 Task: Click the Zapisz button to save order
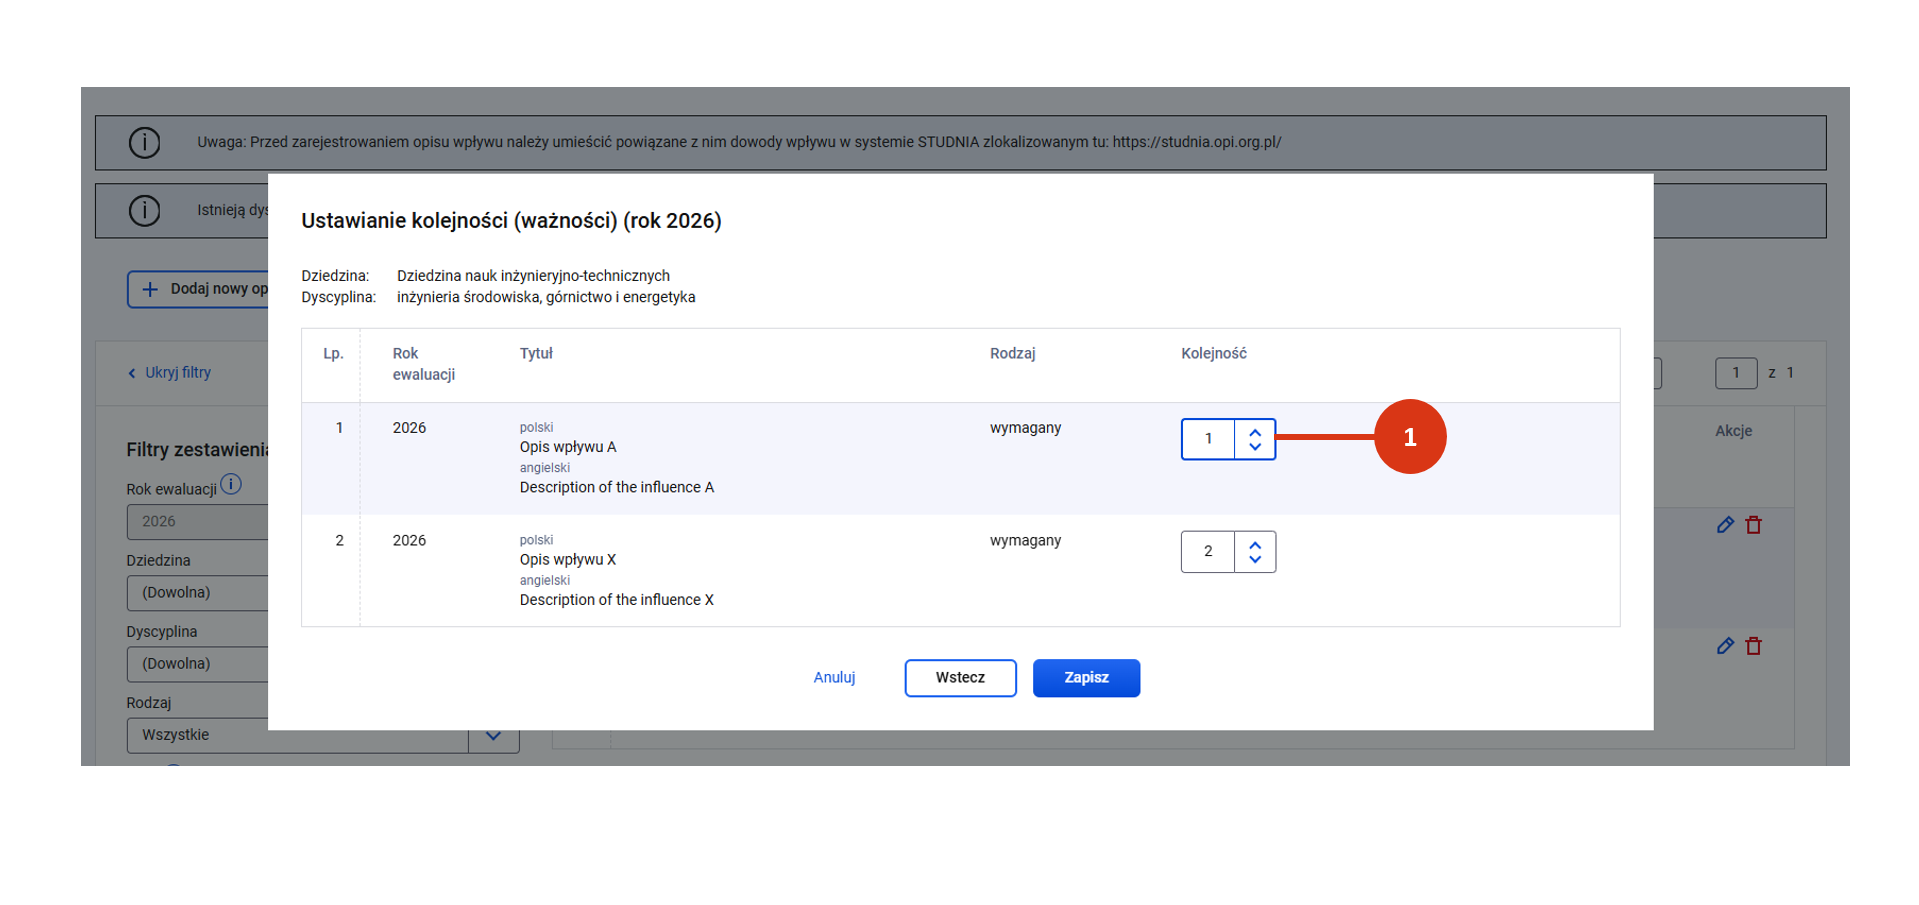coord(1086,678)
